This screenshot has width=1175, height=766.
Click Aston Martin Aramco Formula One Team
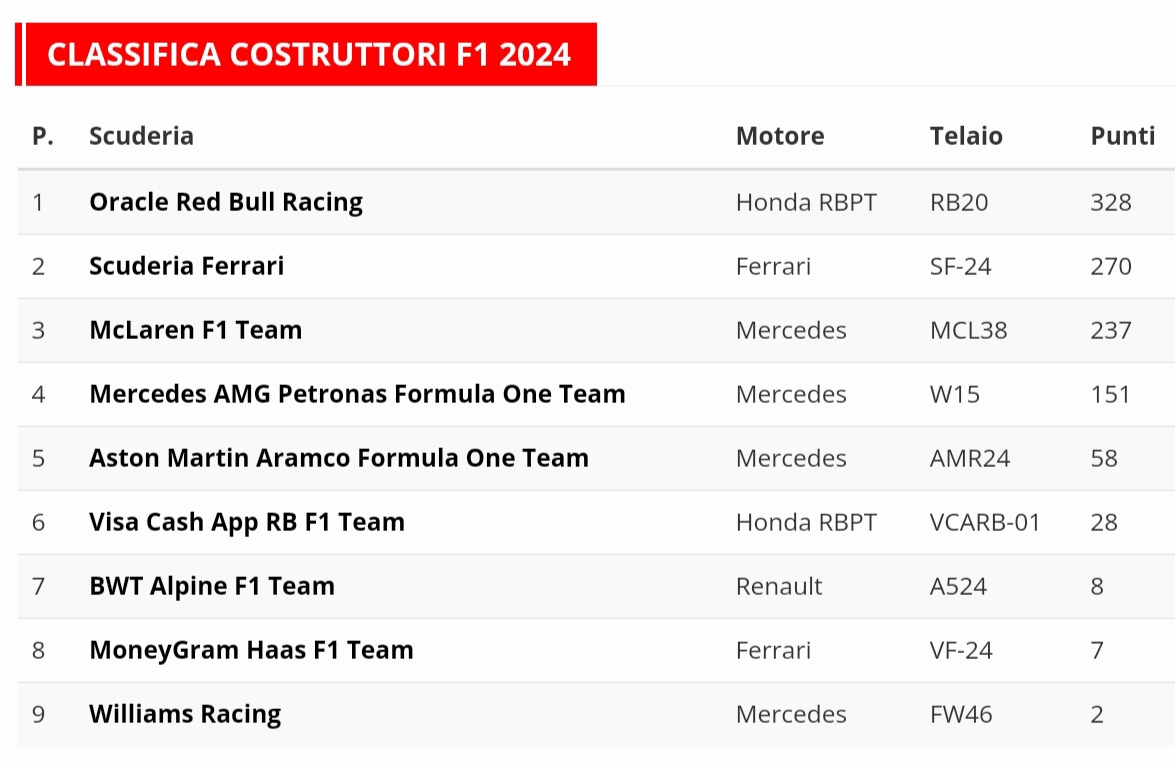click(x=339, y=458)
